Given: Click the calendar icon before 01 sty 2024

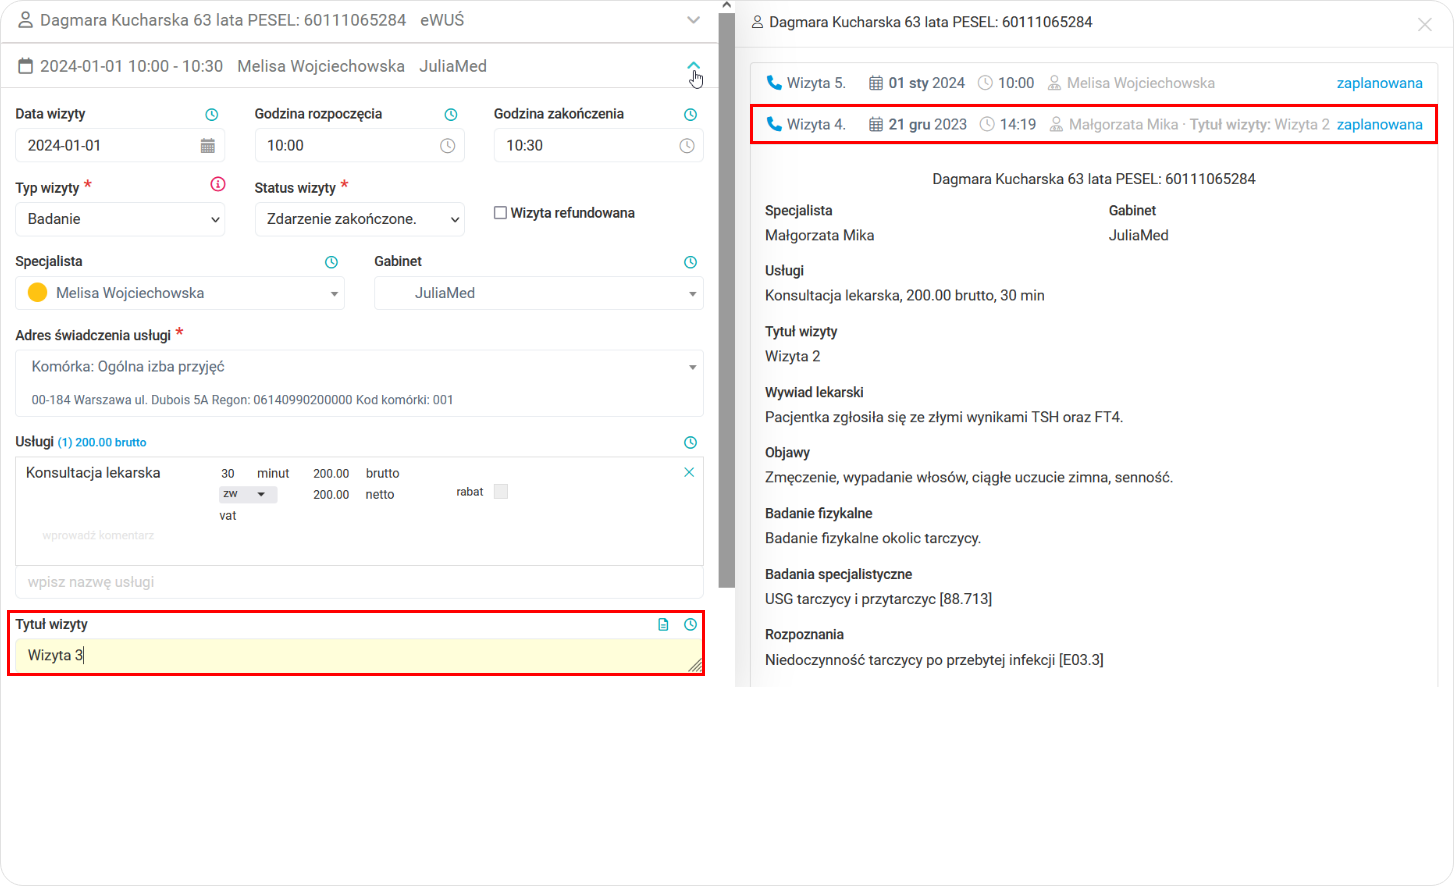Looking at the screenshot, I should pyautogui.click(x=876, y=83).
